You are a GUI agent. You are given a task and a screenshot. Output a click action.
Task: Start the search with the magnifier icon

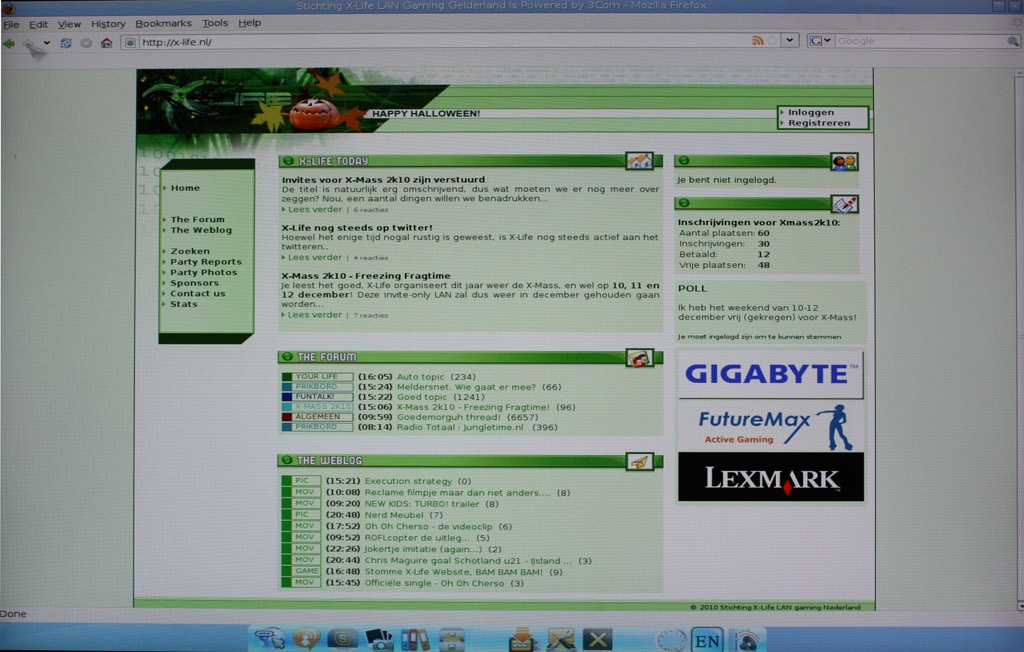1012,41
